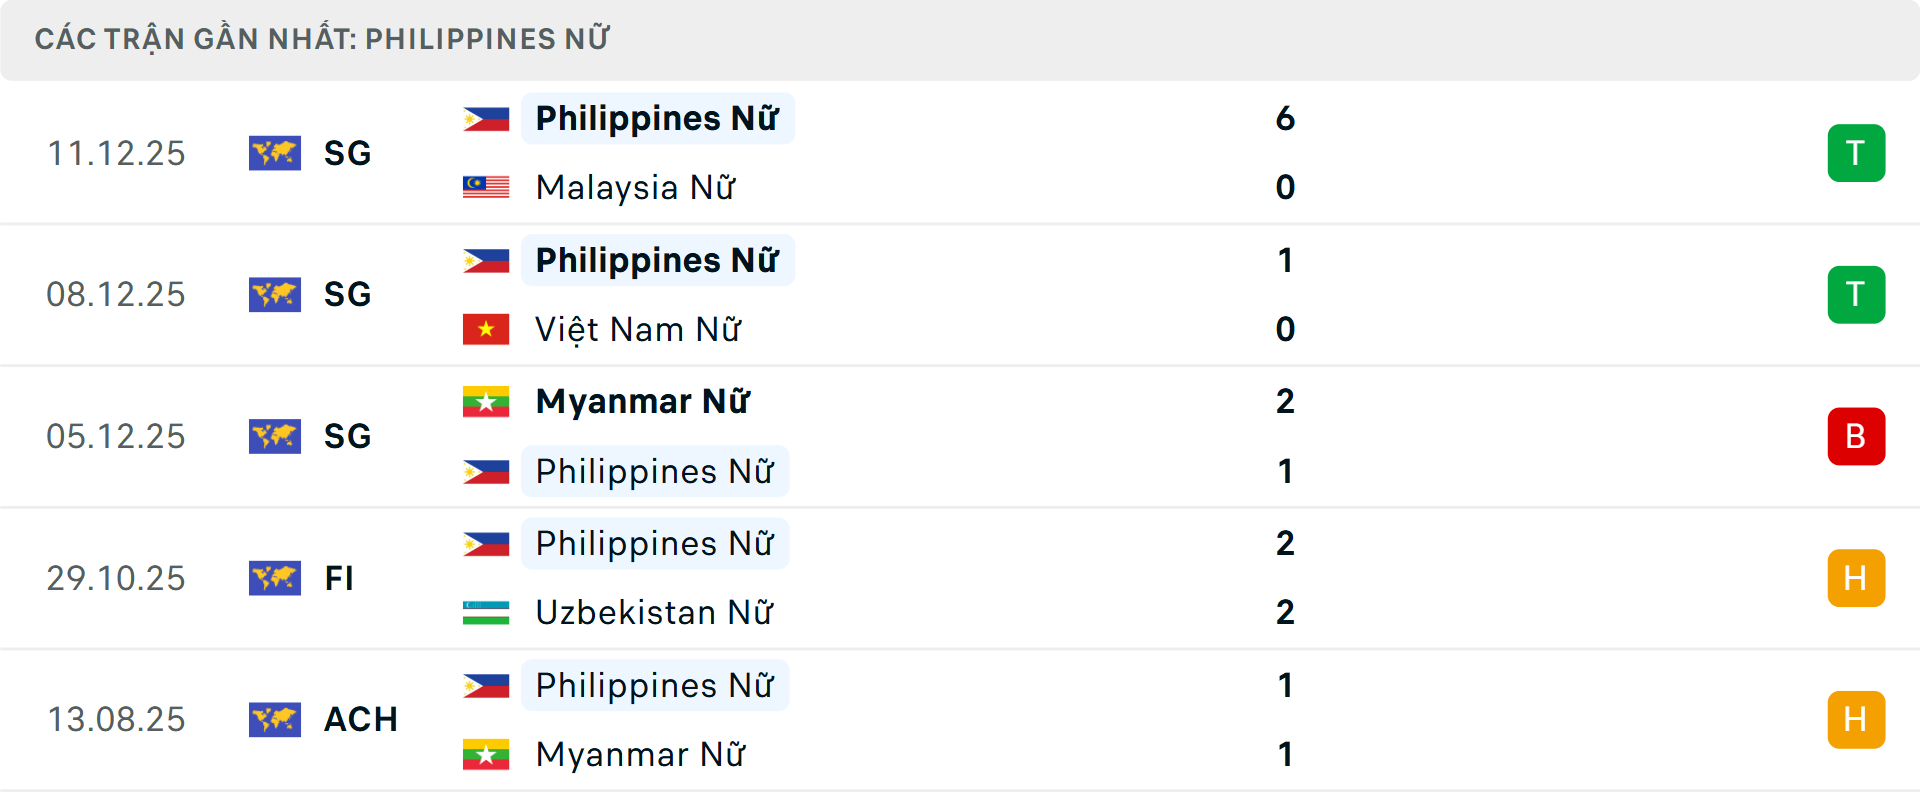Click the Uzbekistan flag icon

click(486, 613)
